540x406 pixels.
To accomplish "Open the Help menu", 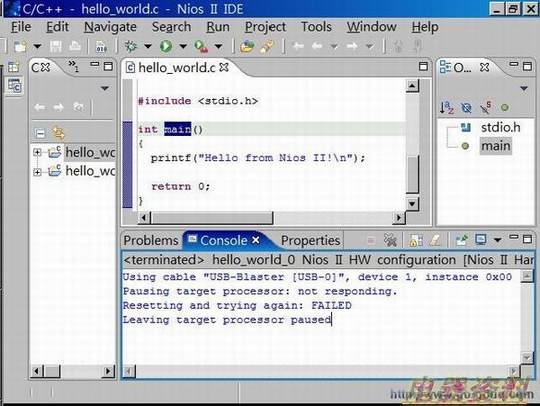I will click(425, 27).
